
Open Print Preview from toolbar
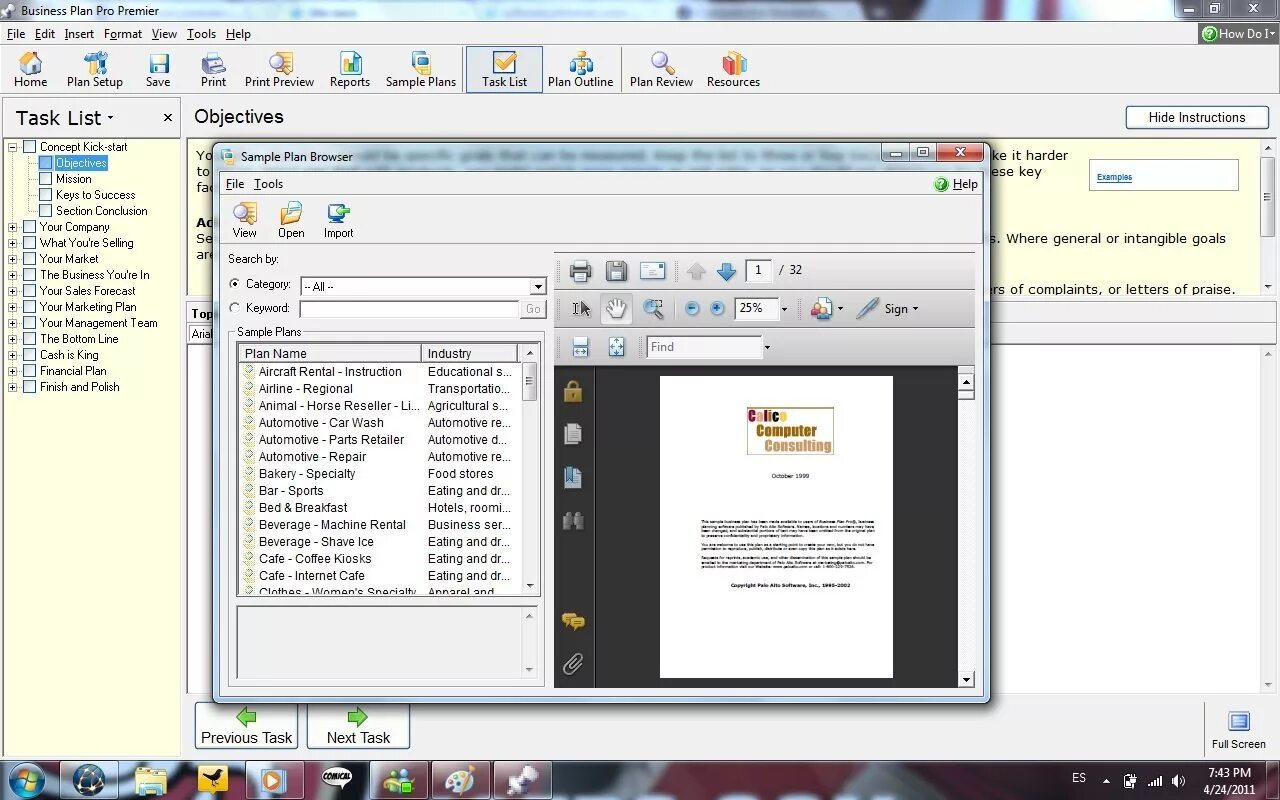[x=279, y=70]
